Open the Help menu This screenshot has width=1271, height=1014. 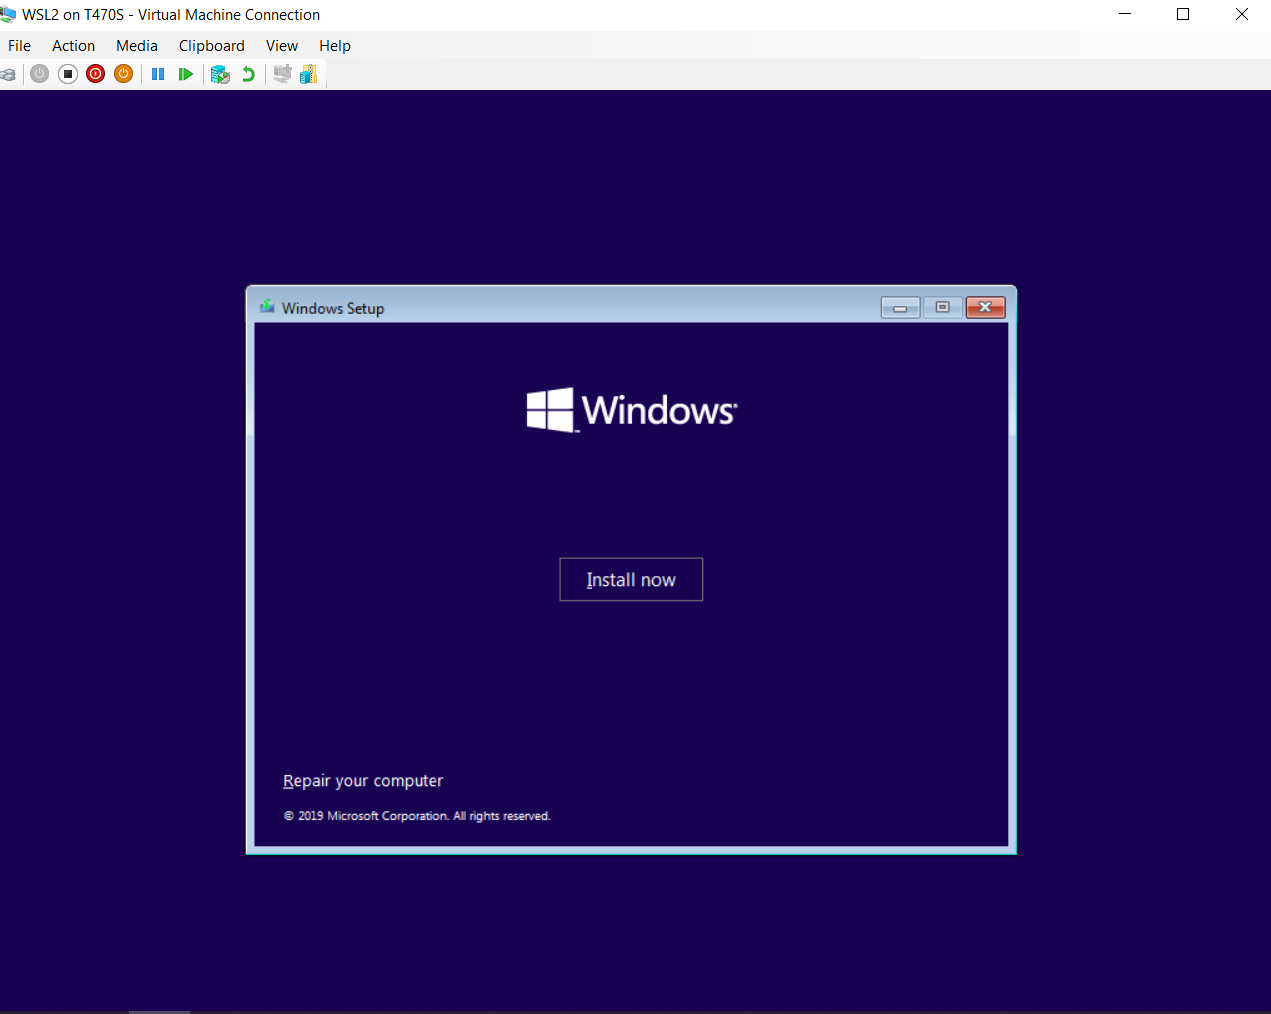(x=335, y=46)
